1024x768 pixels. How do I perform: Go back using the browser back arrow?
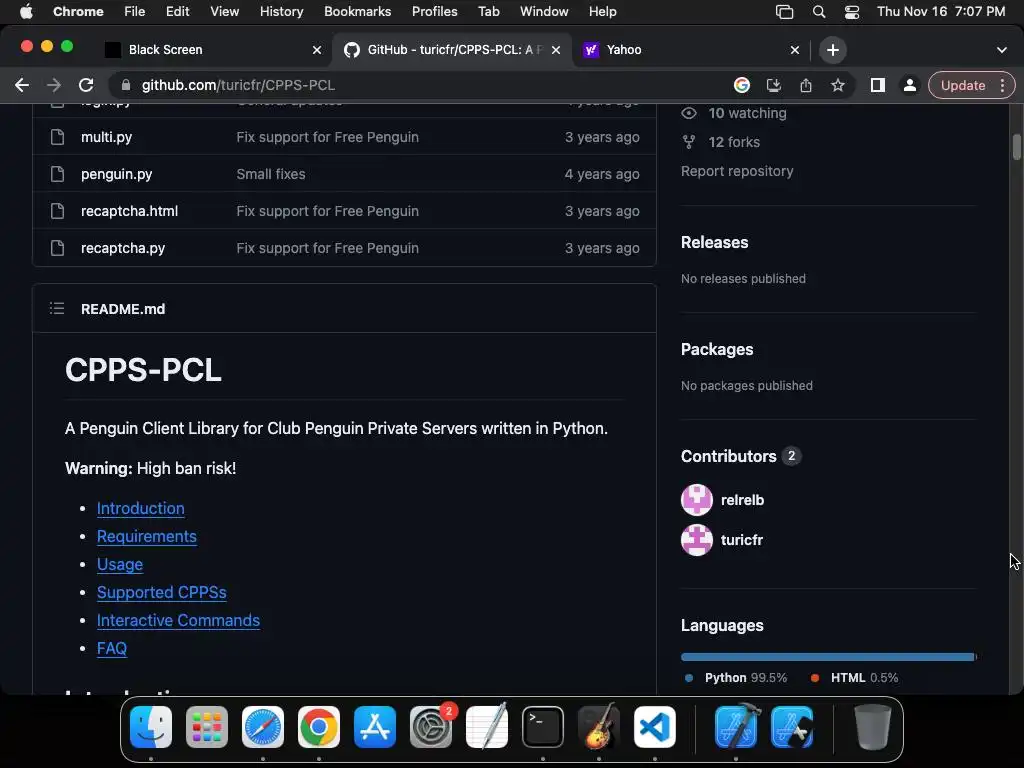pyautogui.click(x=22, y=85)
